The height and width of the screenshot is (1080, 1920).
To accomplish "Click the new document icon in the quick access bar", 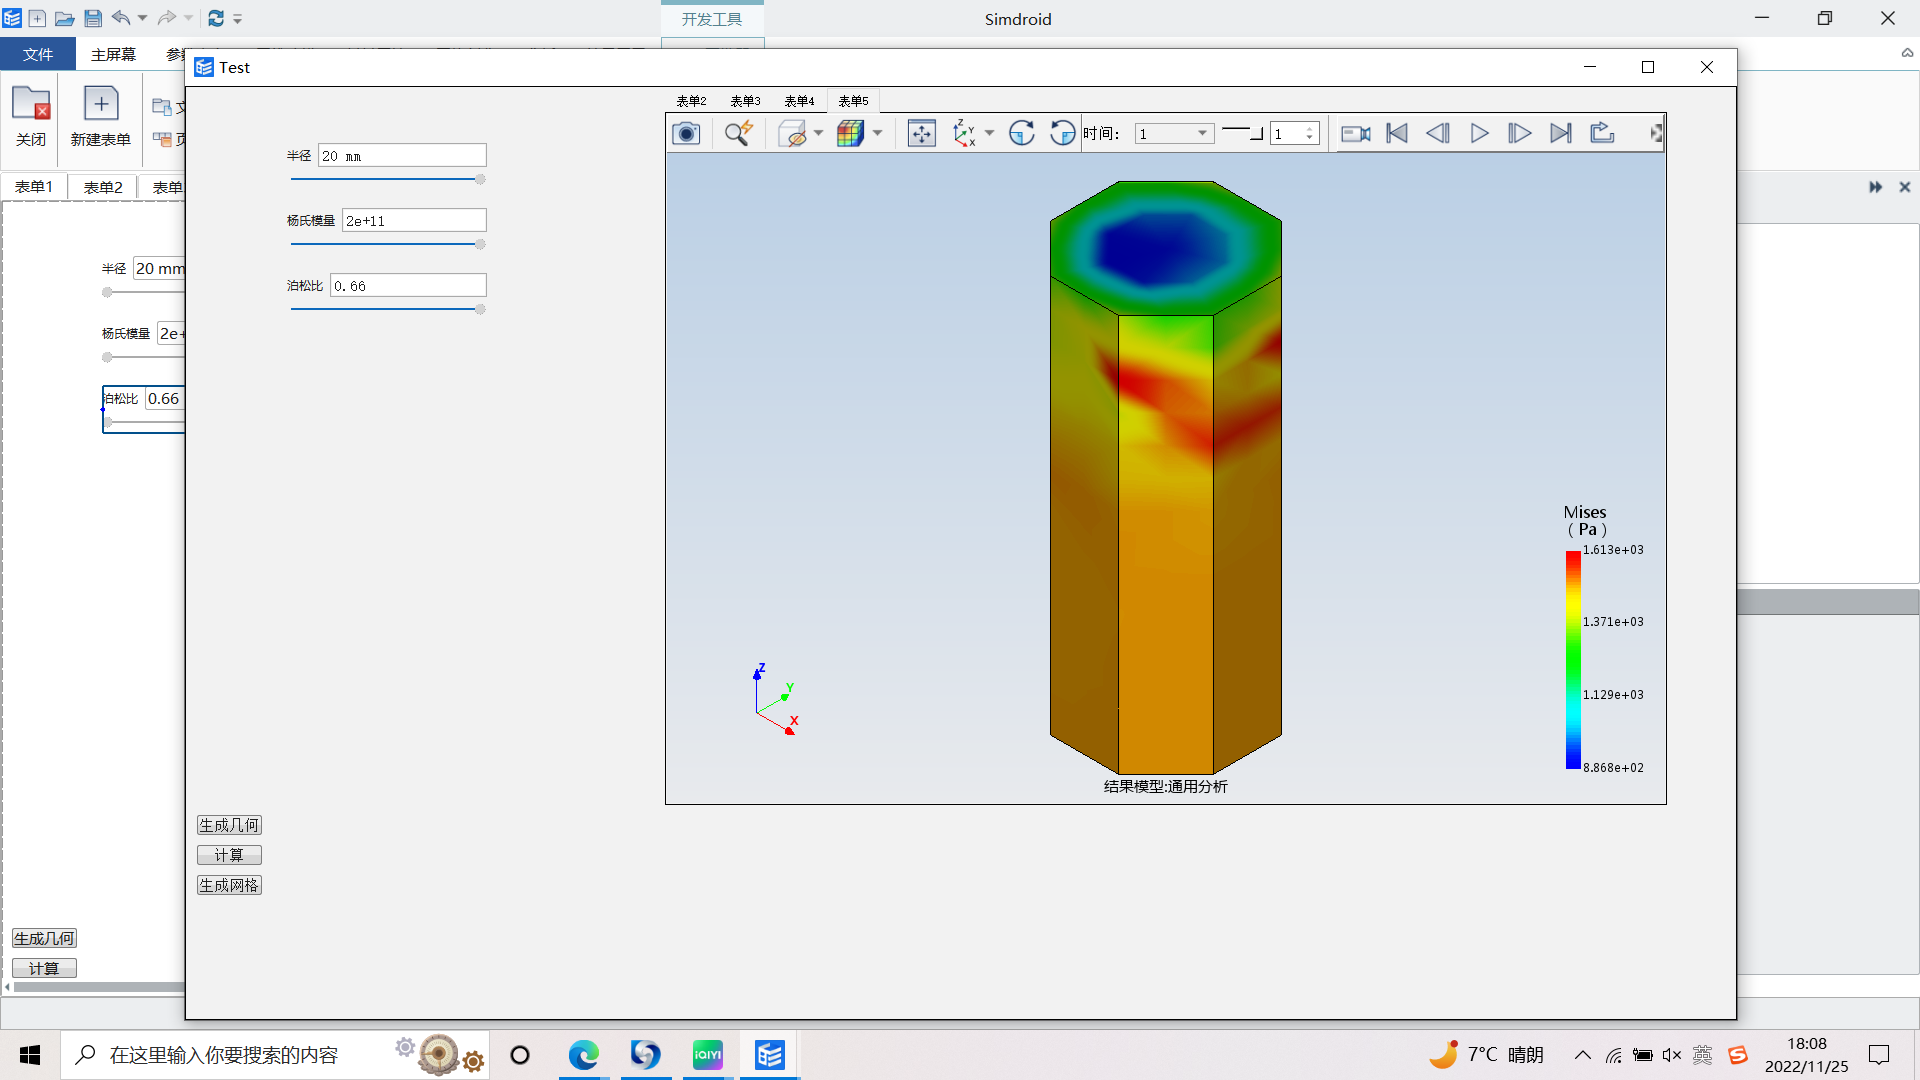I will (x=37, y=18).
